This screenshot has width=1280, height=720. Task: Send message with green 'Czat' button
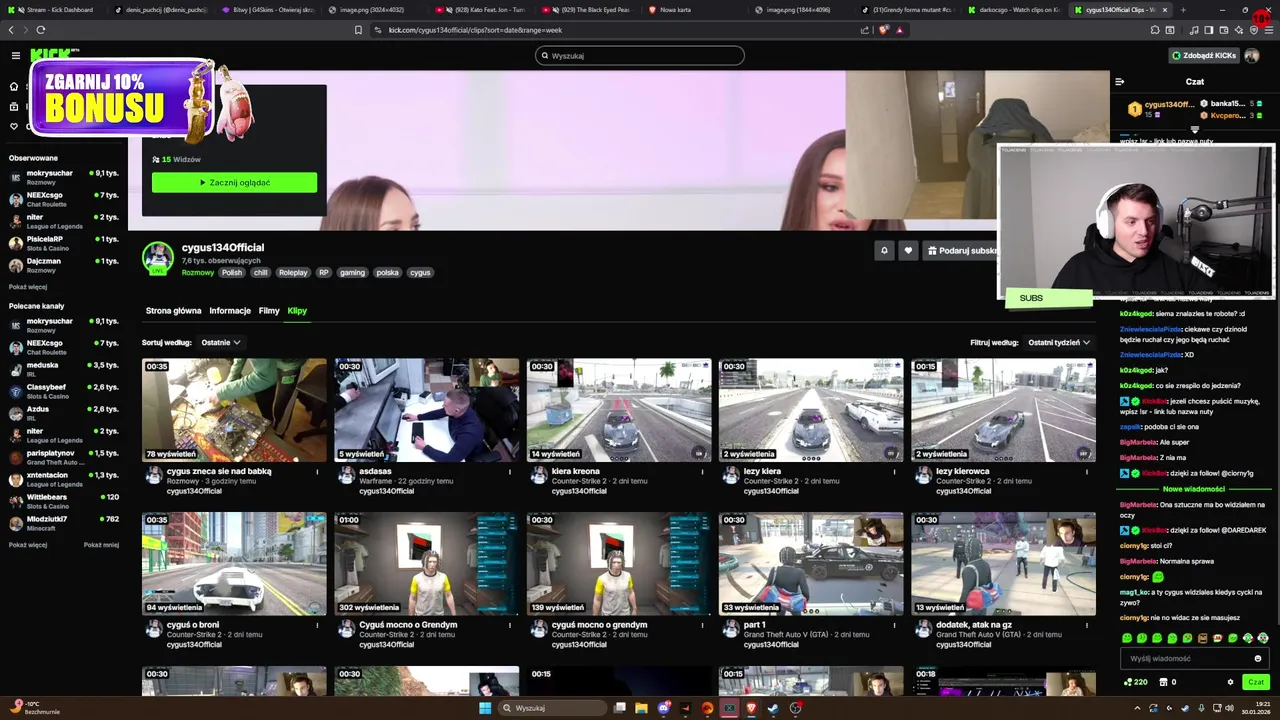pyautogui.click(x=1256, y=682)
